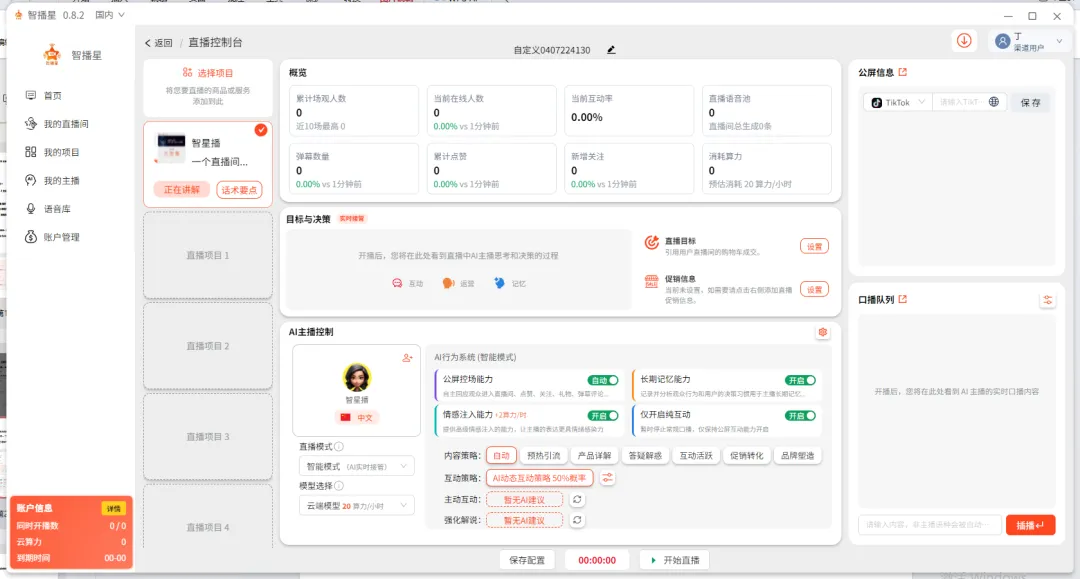Open 账户管理 via its money-bag icon

(x=30, y=236)
